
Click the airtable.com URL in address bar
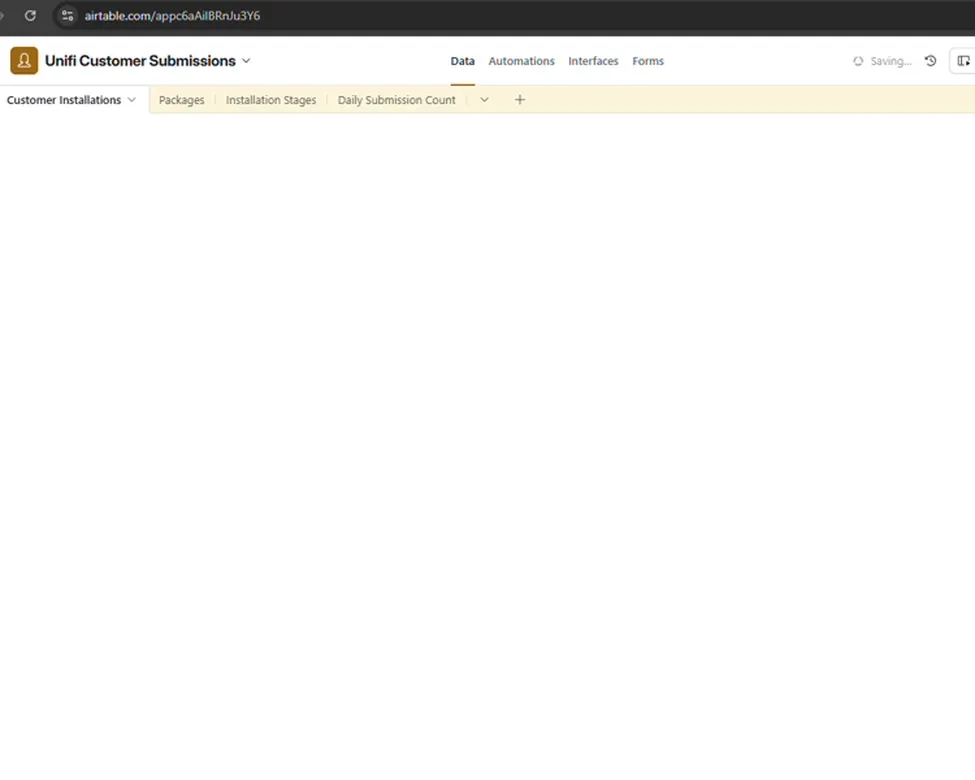[x=172, y=16]
